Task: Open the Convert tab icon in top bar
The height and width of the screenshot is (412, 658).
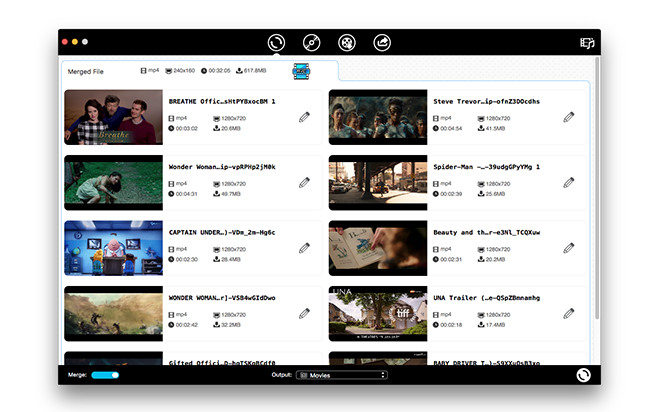Action: tap(276, 43)
